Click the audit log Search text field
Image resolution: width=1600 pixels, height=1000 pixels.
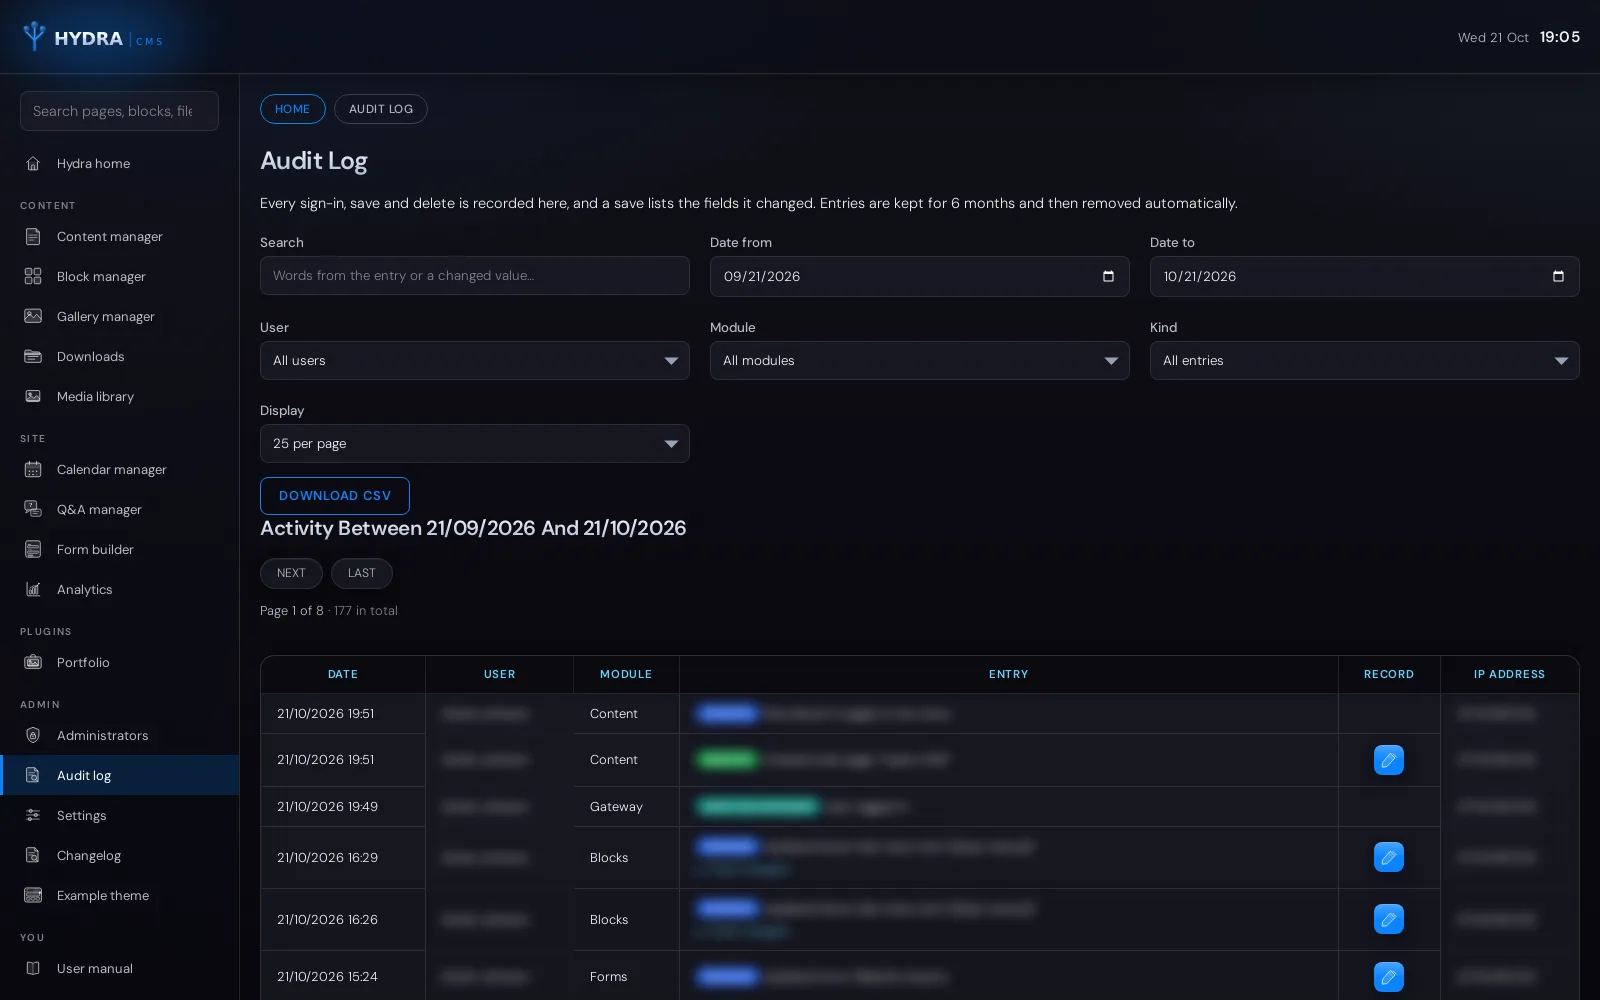[475, 275]
